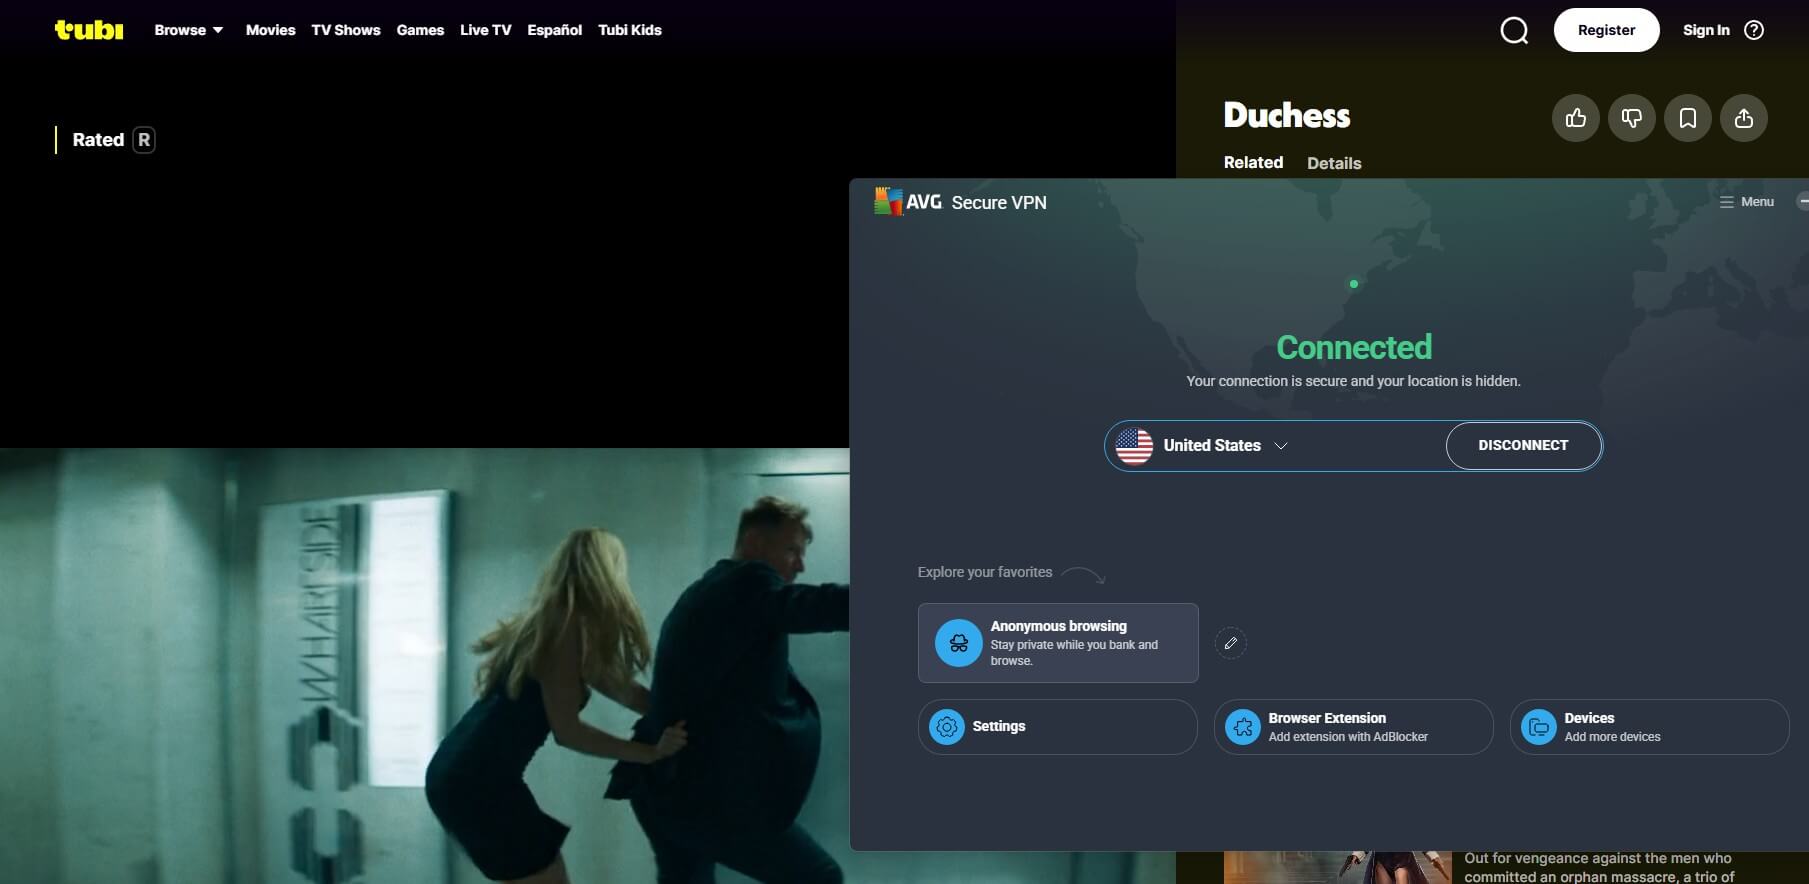Switch to Español content

click(554, 30)
